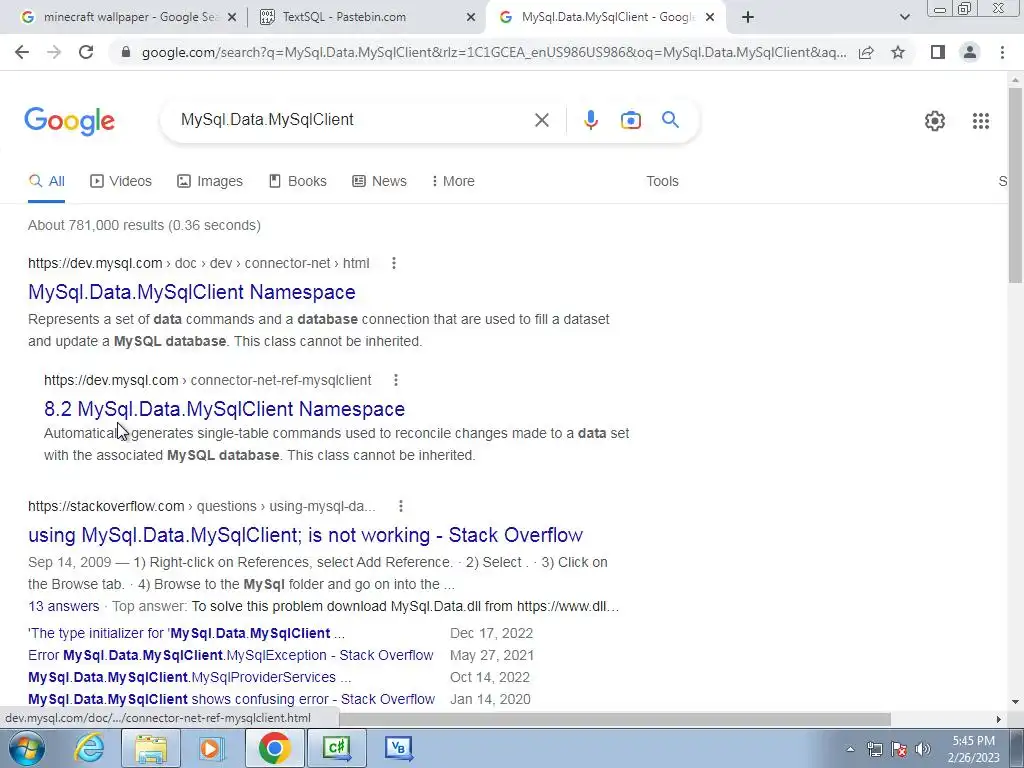1024x768 pixels.
Task: Switch to News results
Action: (x=379, y=181)
